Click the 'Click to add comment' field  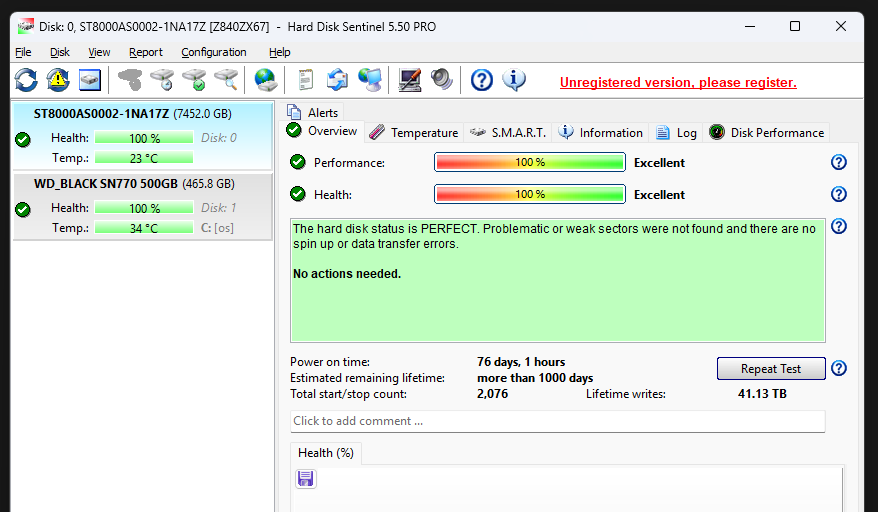tap(557, 421)
